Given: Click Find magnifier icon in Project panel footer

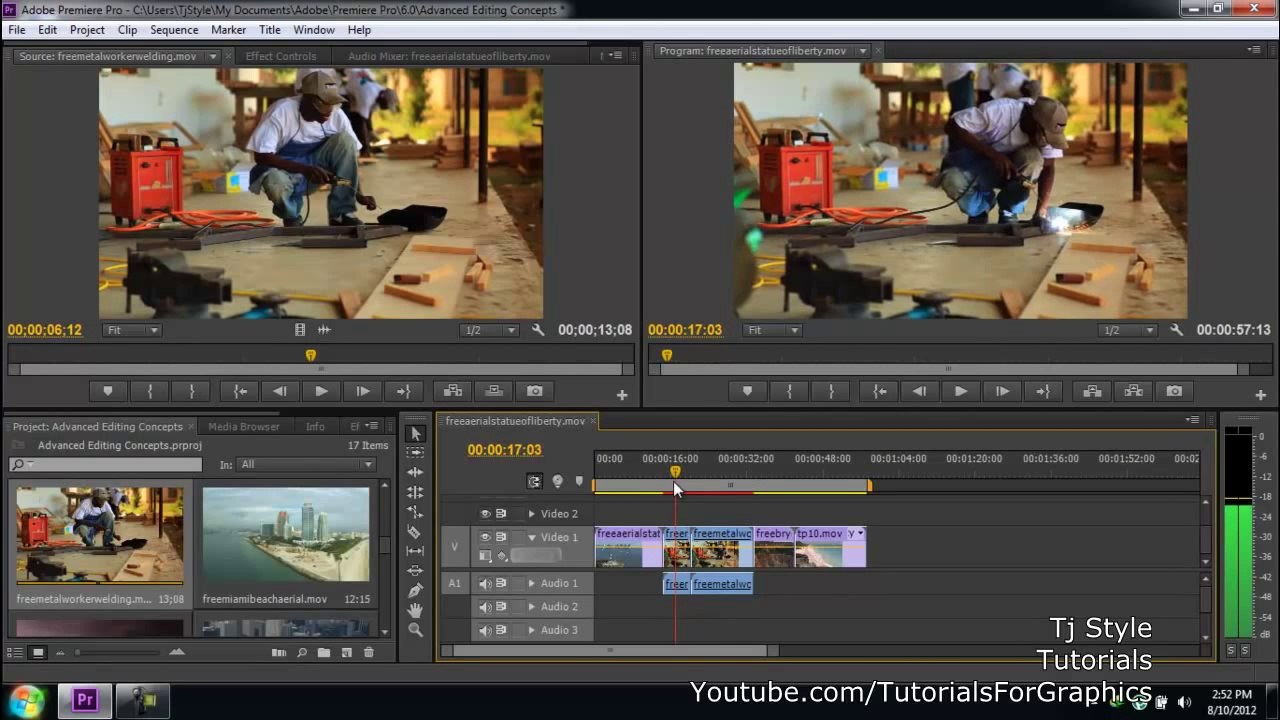Looking at the screenshot, I should pos(302,653).
